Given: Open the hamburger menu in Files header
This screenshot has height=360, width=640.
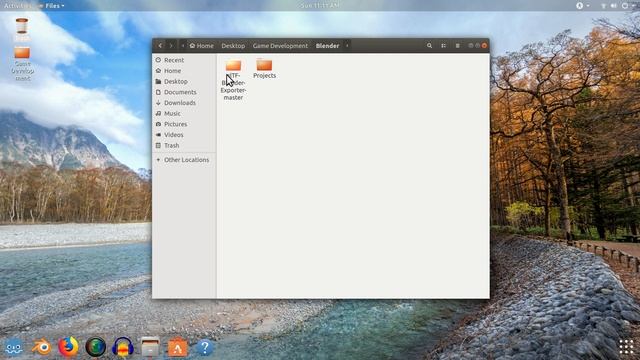Looking at the screenshot, I should [457, 46].
